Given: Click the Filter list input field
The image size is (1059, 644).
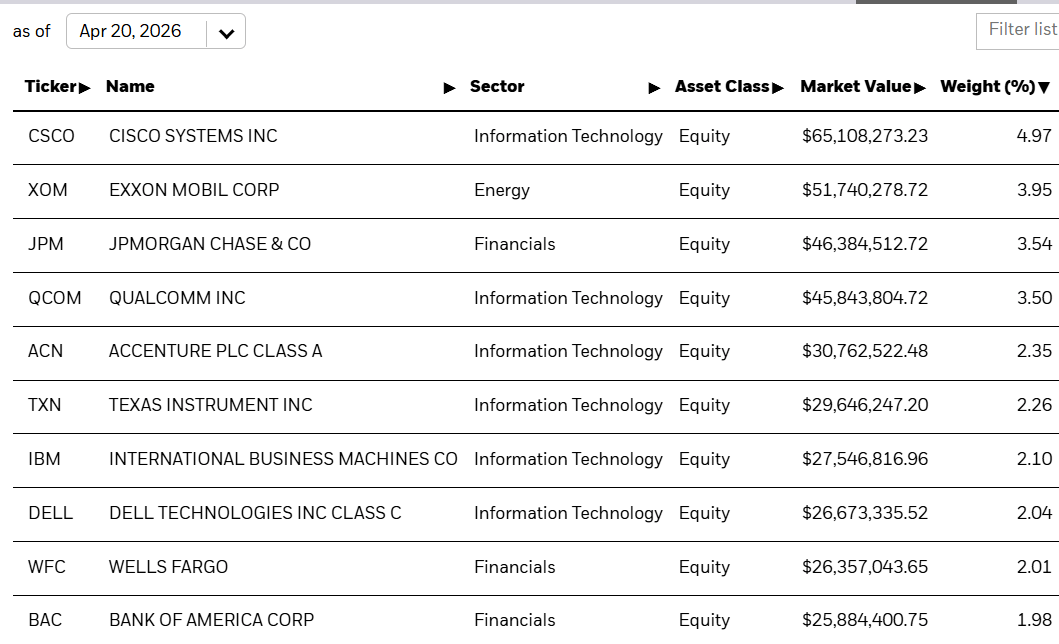Looking at the screenshot, I should [1020, 30].
